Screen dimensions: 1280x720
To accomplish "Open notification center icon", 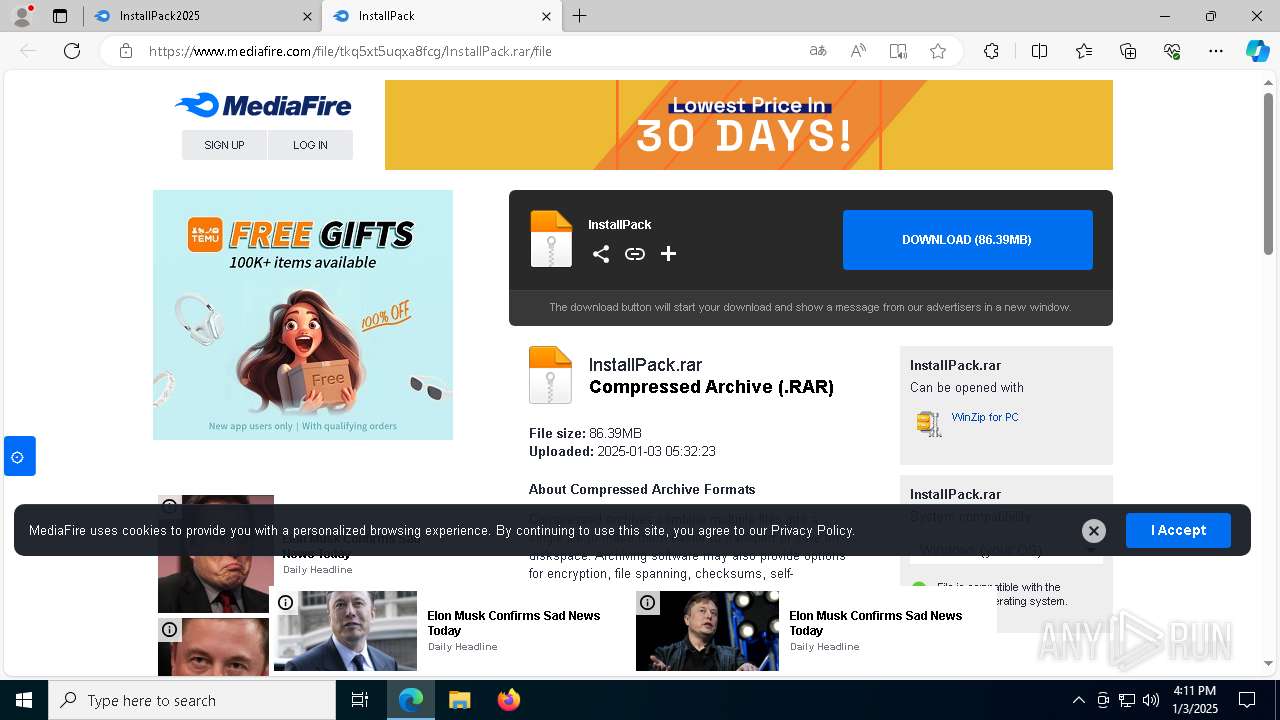I will (x=1247, y=700).
